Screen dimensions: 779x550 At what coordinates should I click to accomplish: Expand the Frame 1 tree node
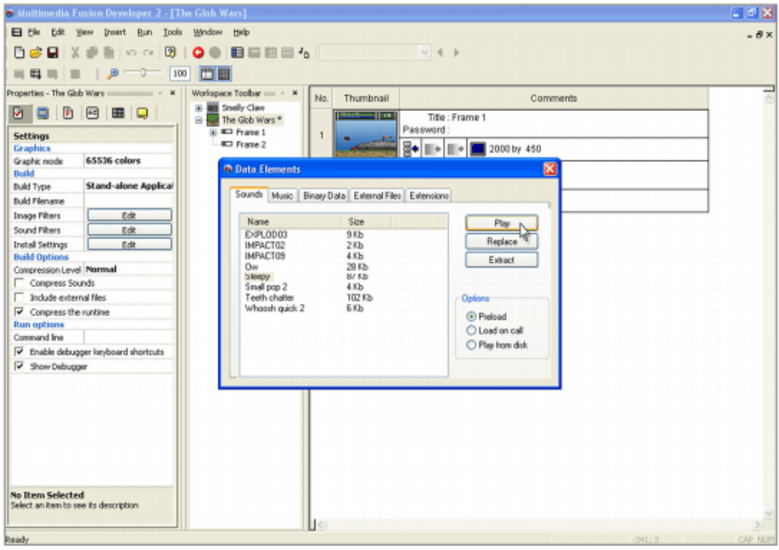point(213,132)
